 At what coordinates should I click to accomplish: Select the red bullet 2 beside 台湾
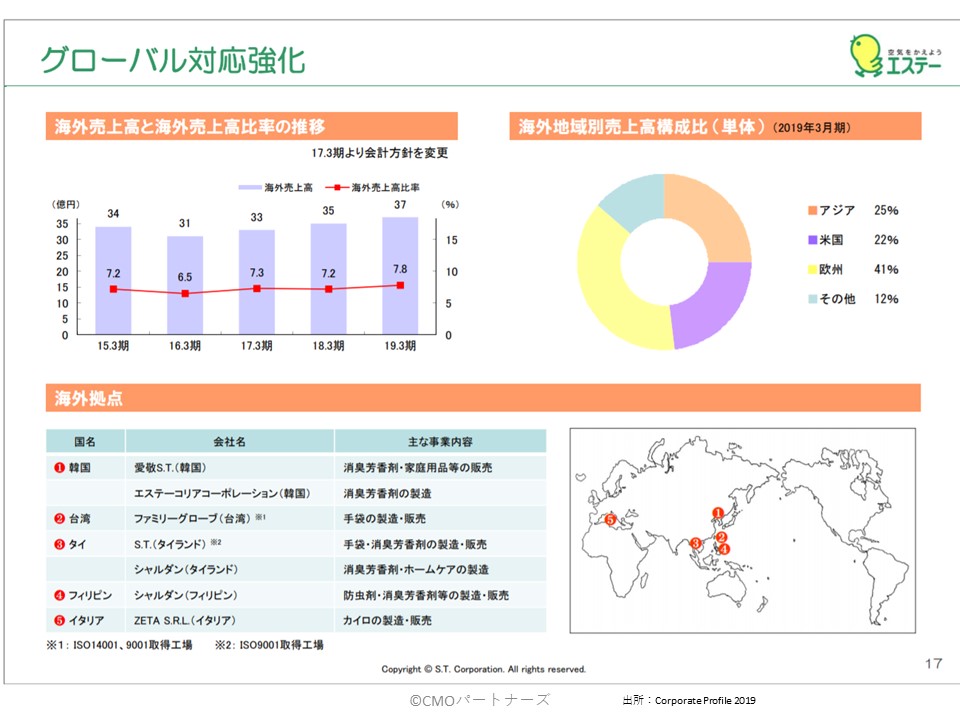[60, 519]
